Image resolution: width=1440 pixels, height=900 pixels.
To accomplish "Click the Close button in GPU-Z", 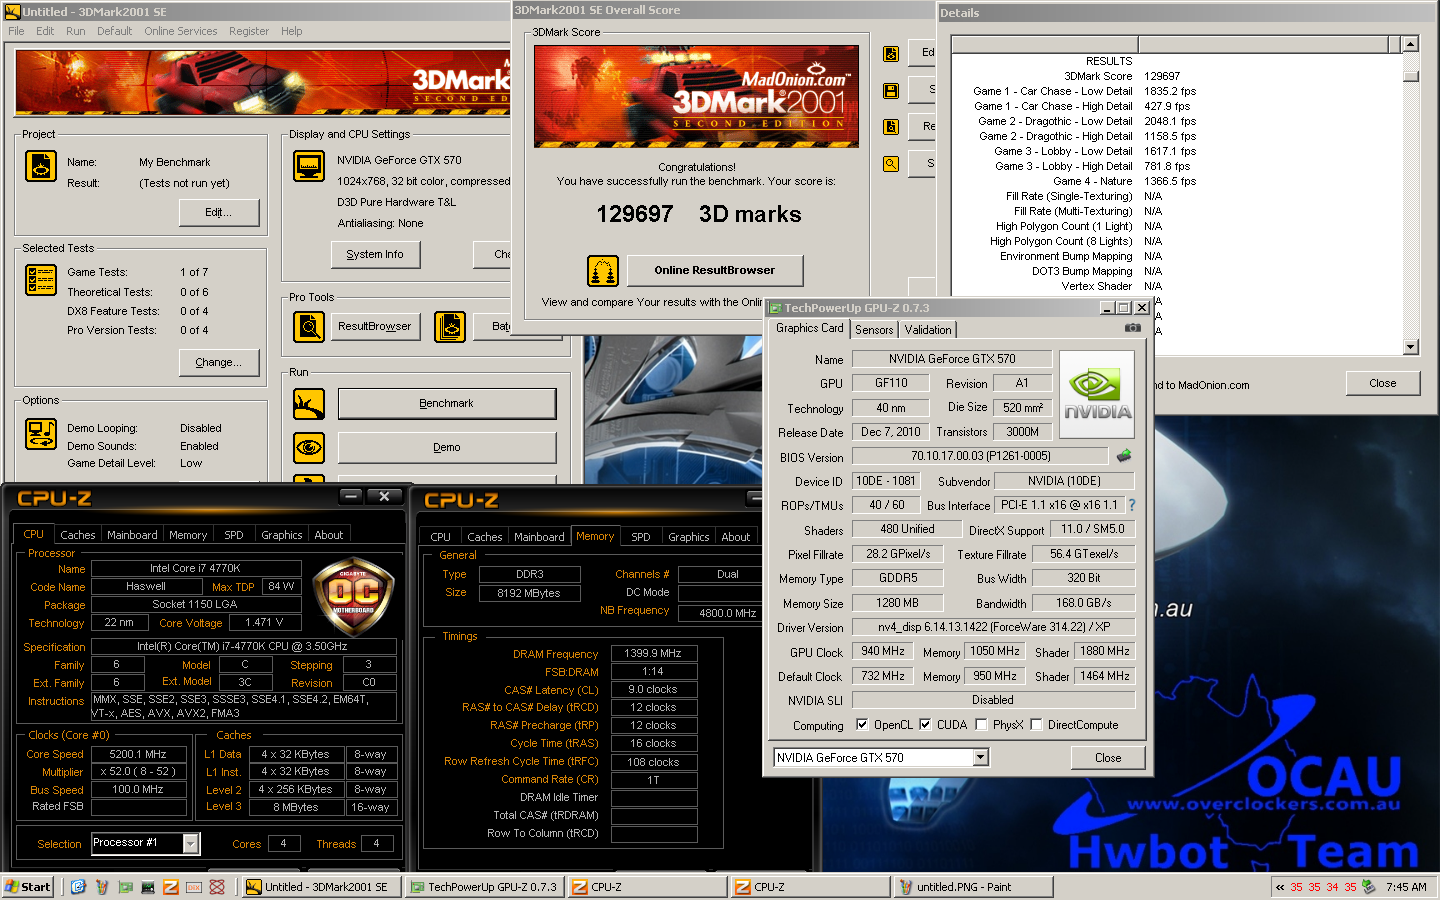I will pos(1108,758).
